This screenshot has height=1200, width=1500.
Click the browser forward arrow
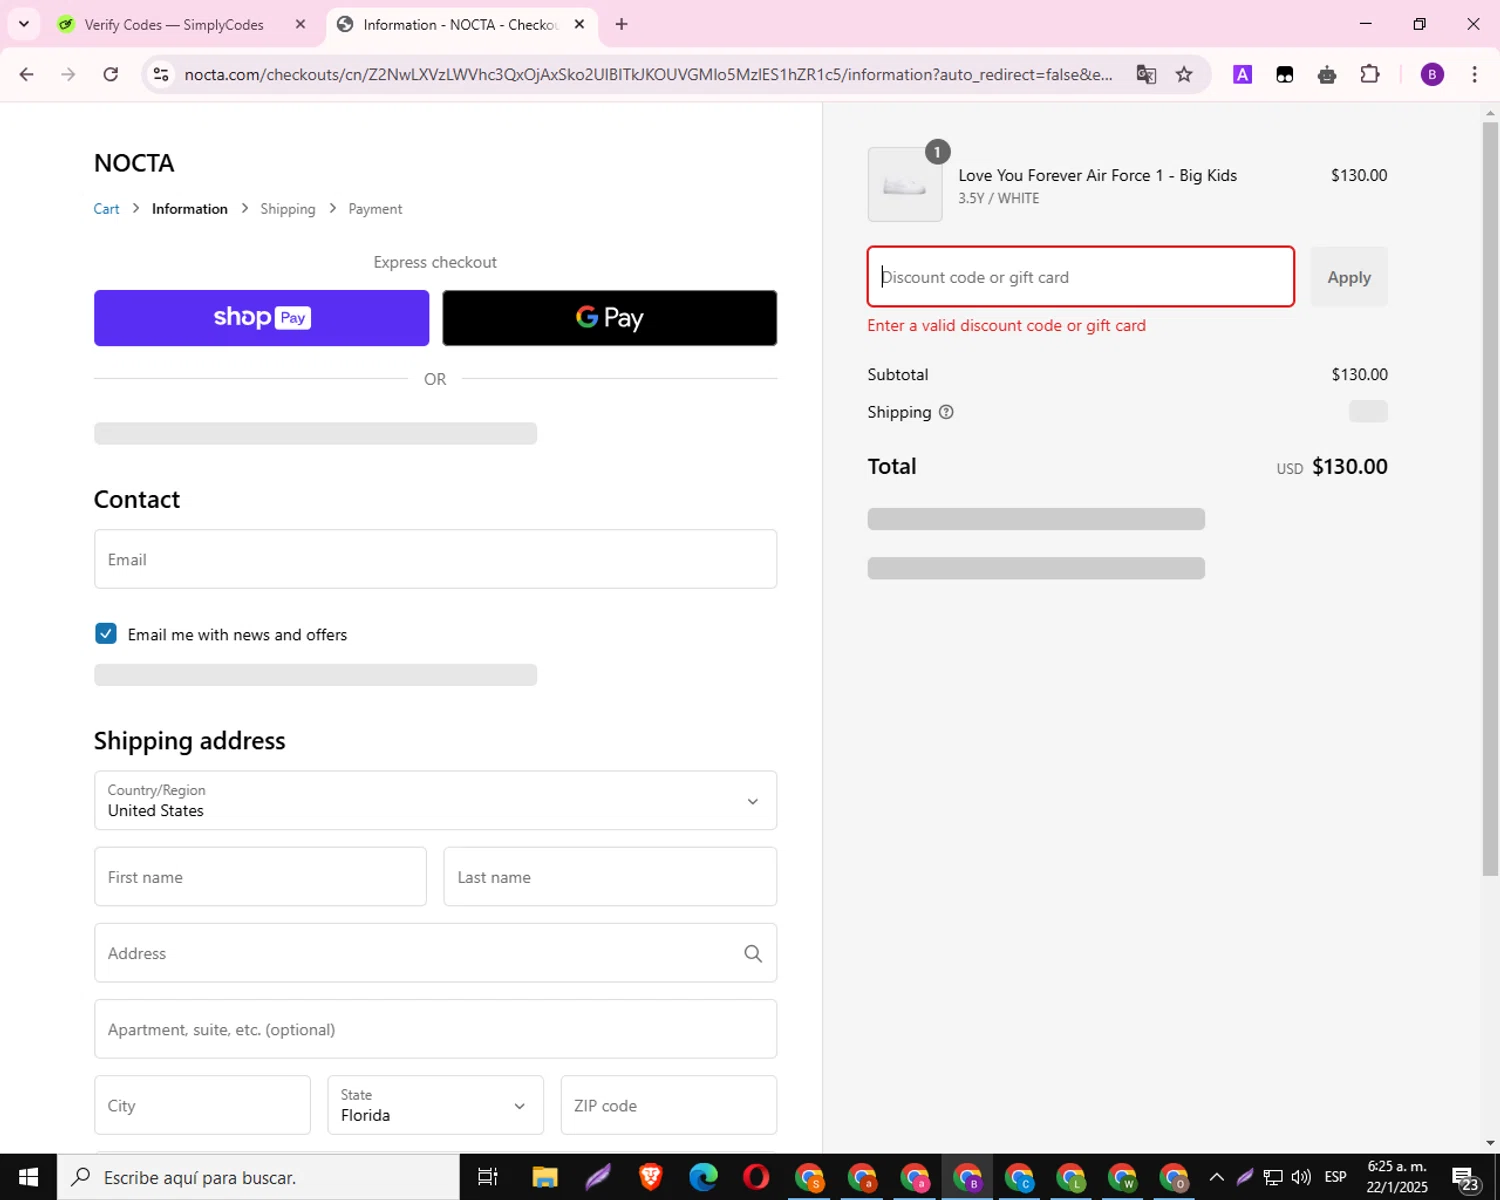coord(68,74)
